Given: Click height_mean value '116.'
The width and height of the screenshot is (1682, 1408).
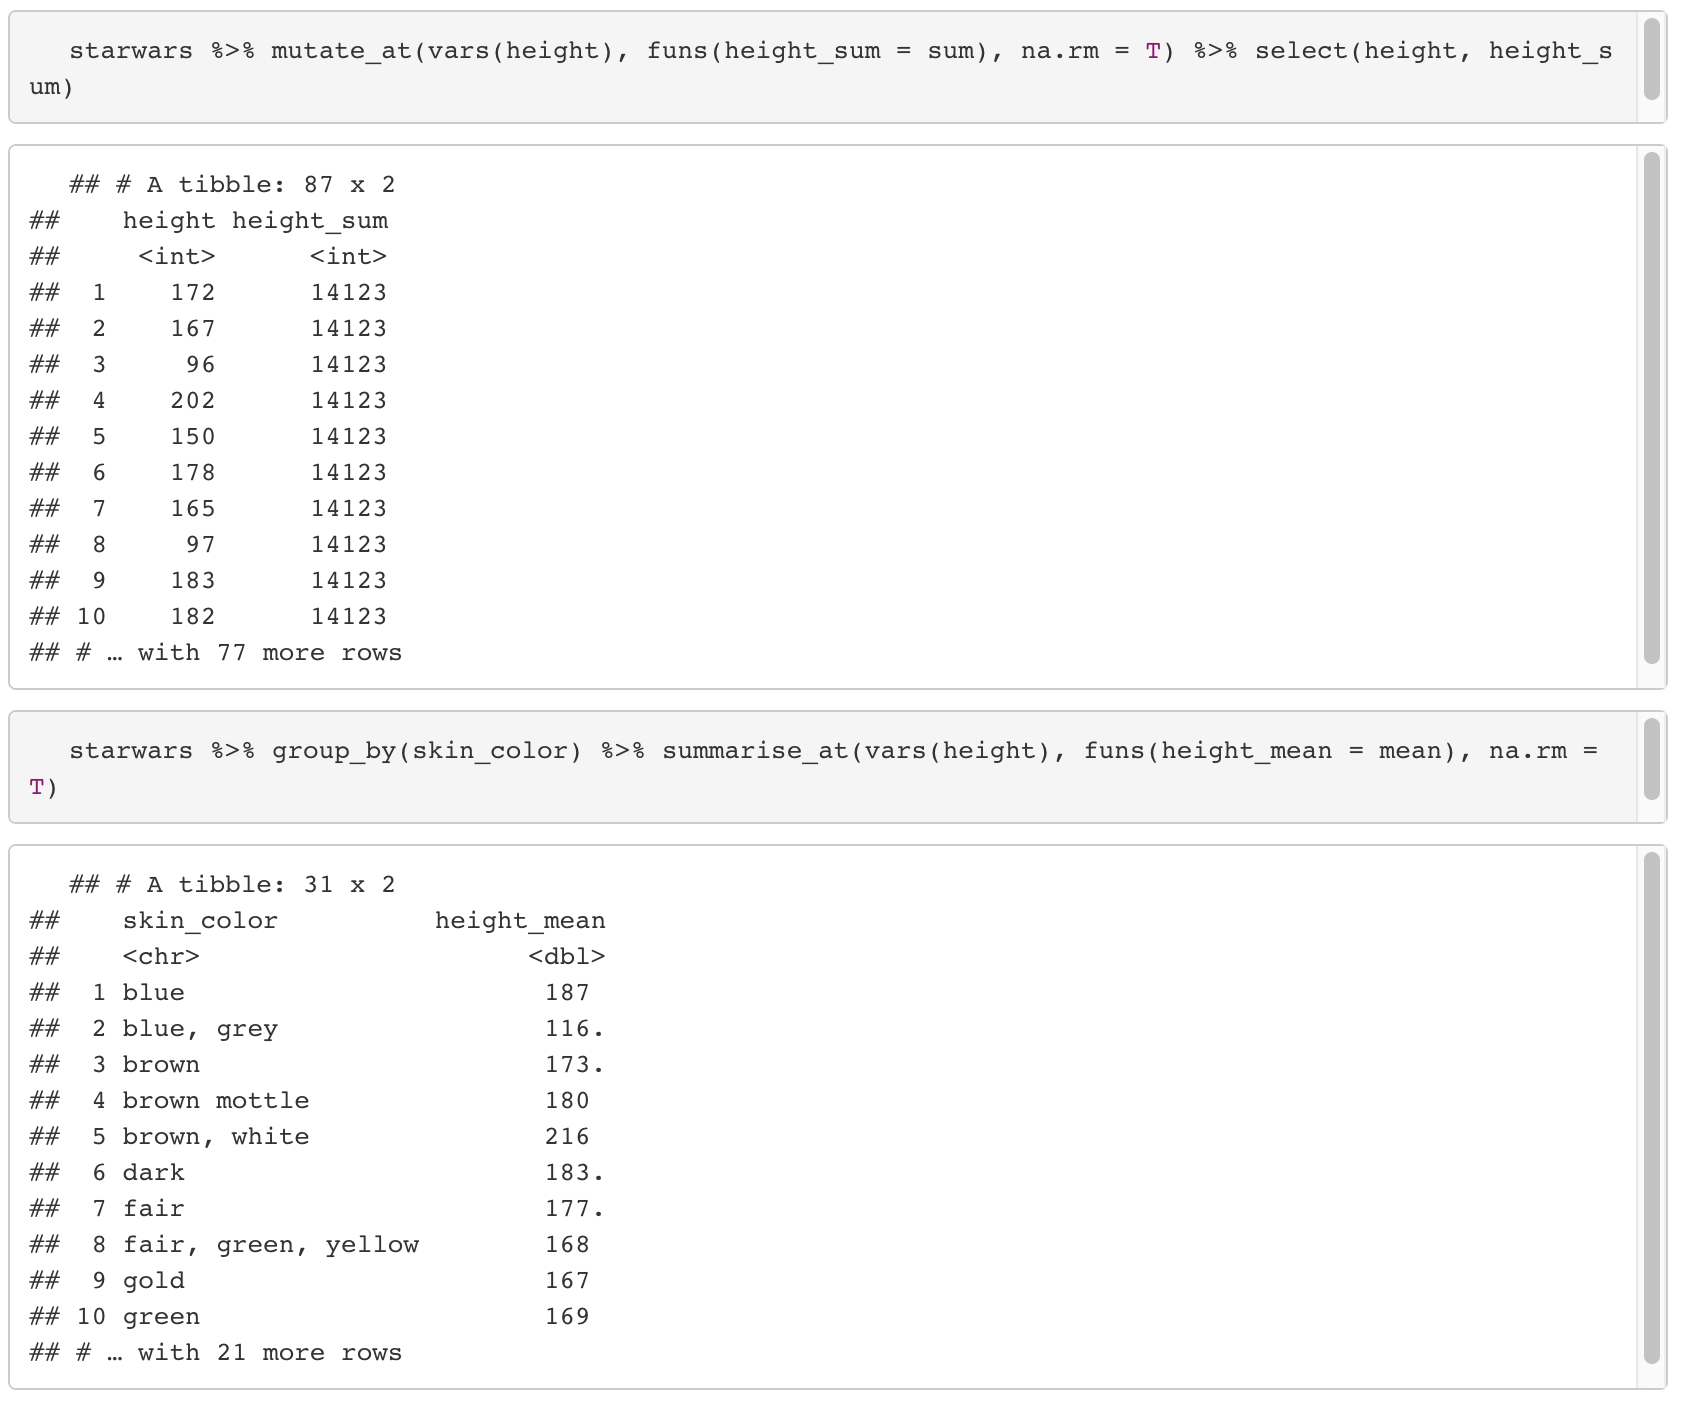Looking at the screenshot, I should tap(575, 1029).
